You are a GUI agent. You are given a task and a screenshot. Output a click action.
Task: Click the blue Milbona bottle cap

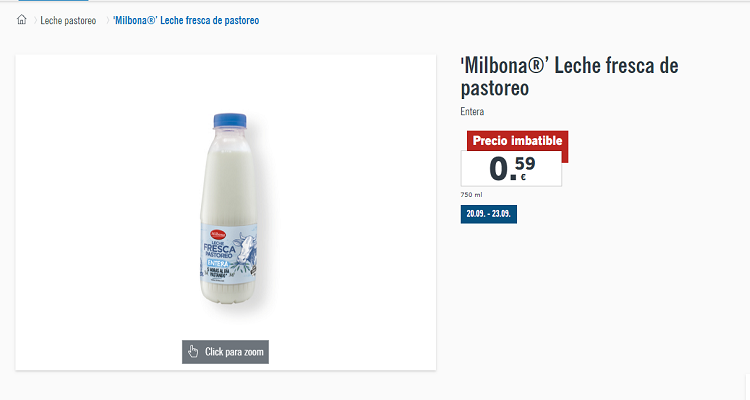(x=231, y=121)
